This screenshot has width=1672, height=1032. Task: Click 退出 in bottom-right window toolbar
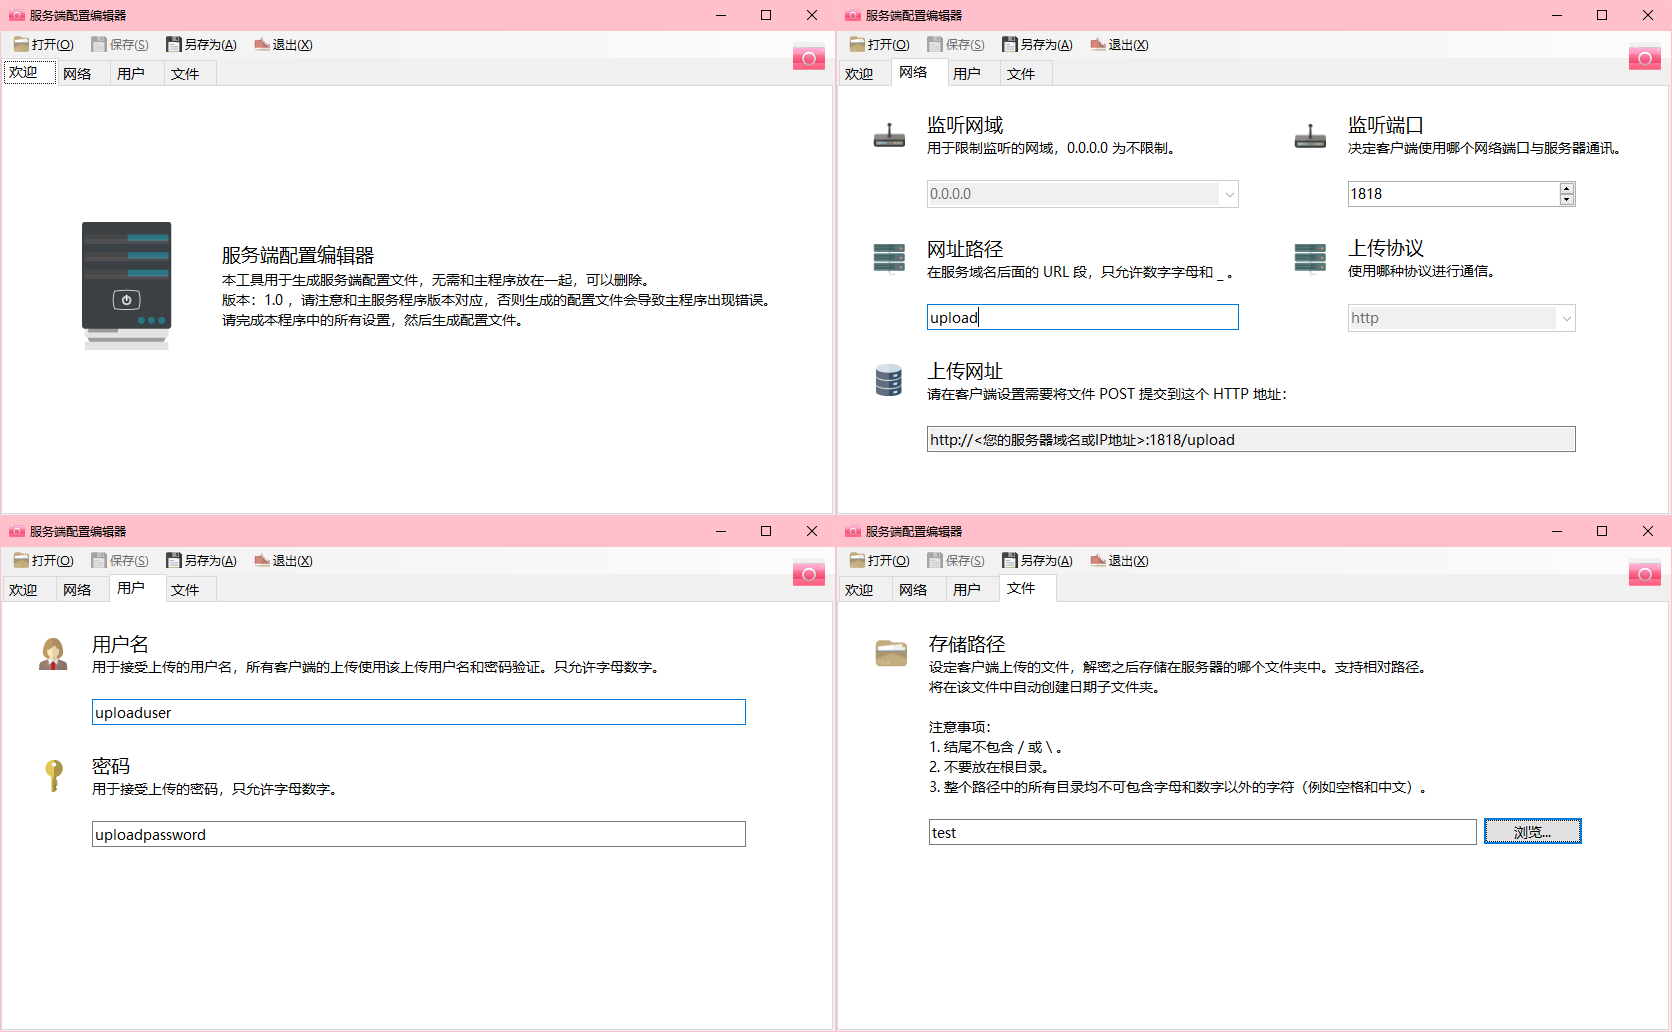(1119, 561)
